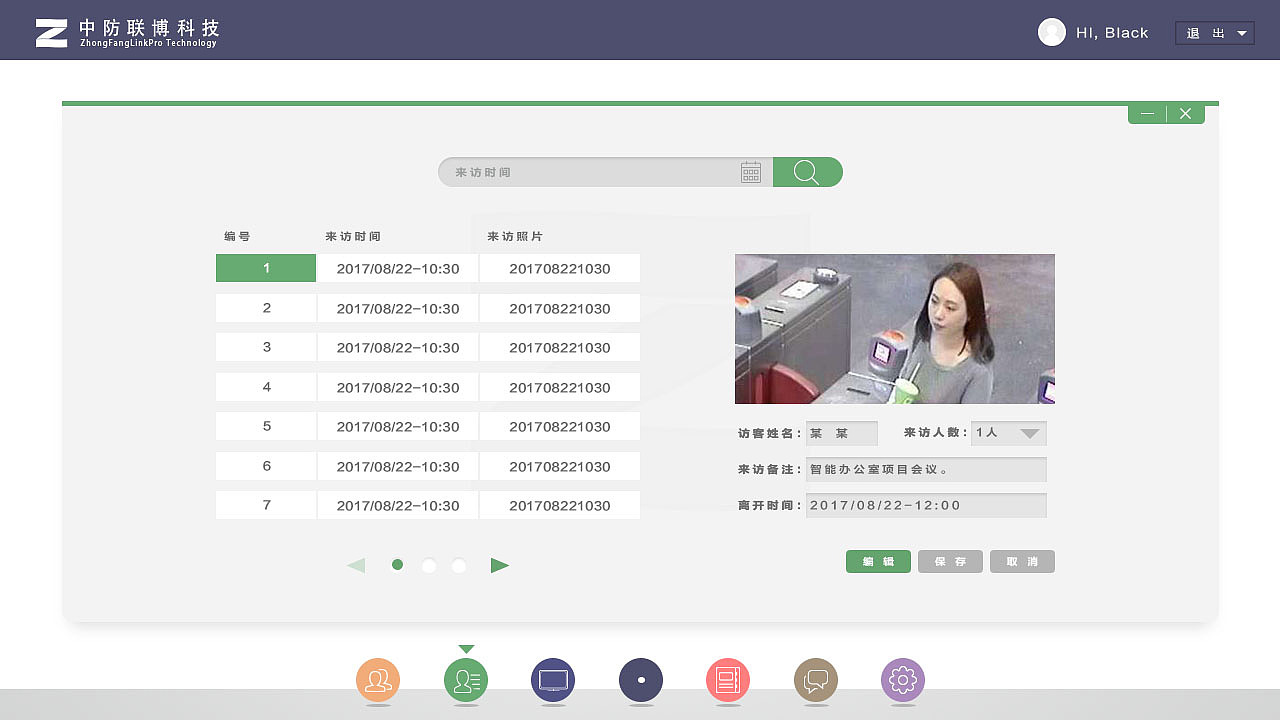Screen dimensions: 1280x720
Task: Click visit time cell in row 2
Action: tap(398, 308)
